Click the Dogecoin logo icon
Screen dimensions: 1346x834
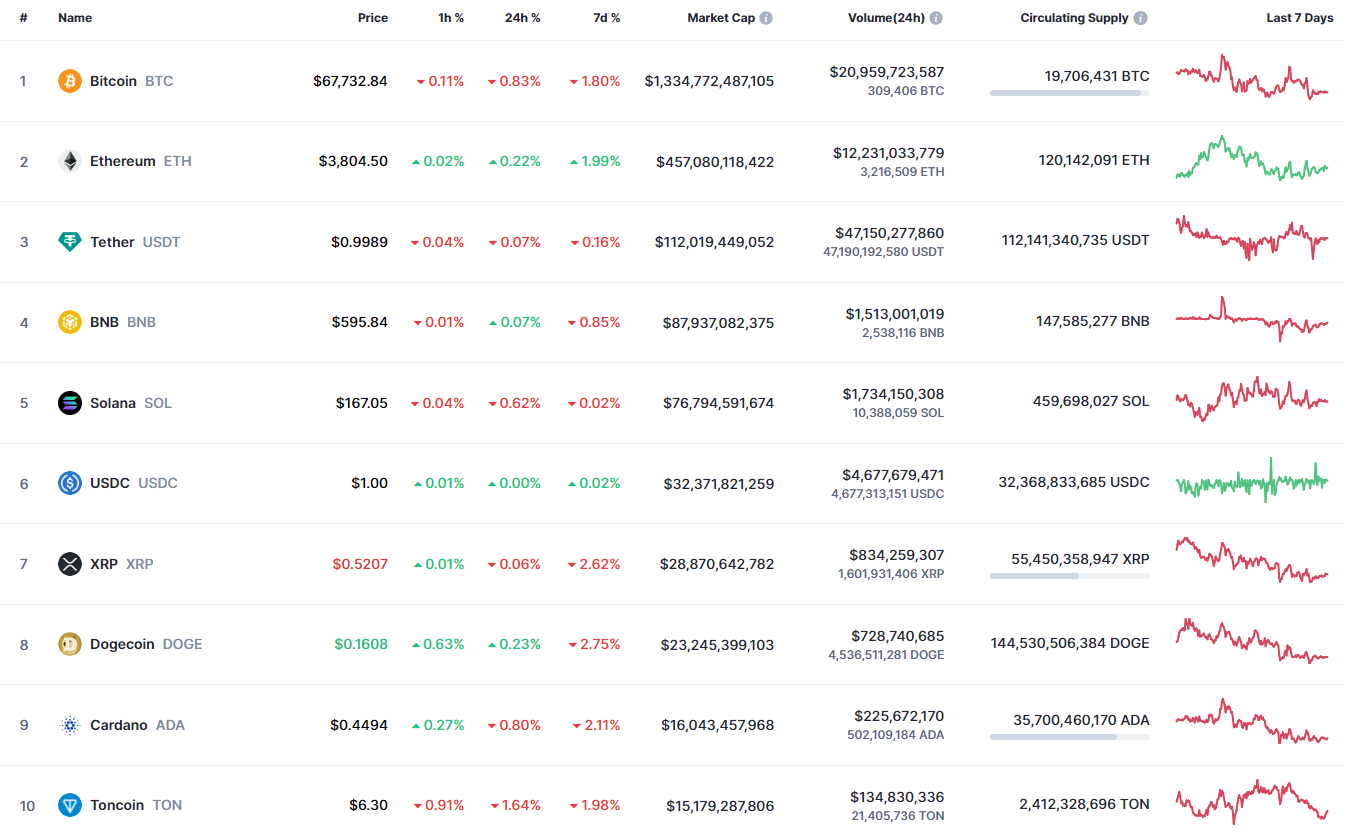click(x=70, y=644)
